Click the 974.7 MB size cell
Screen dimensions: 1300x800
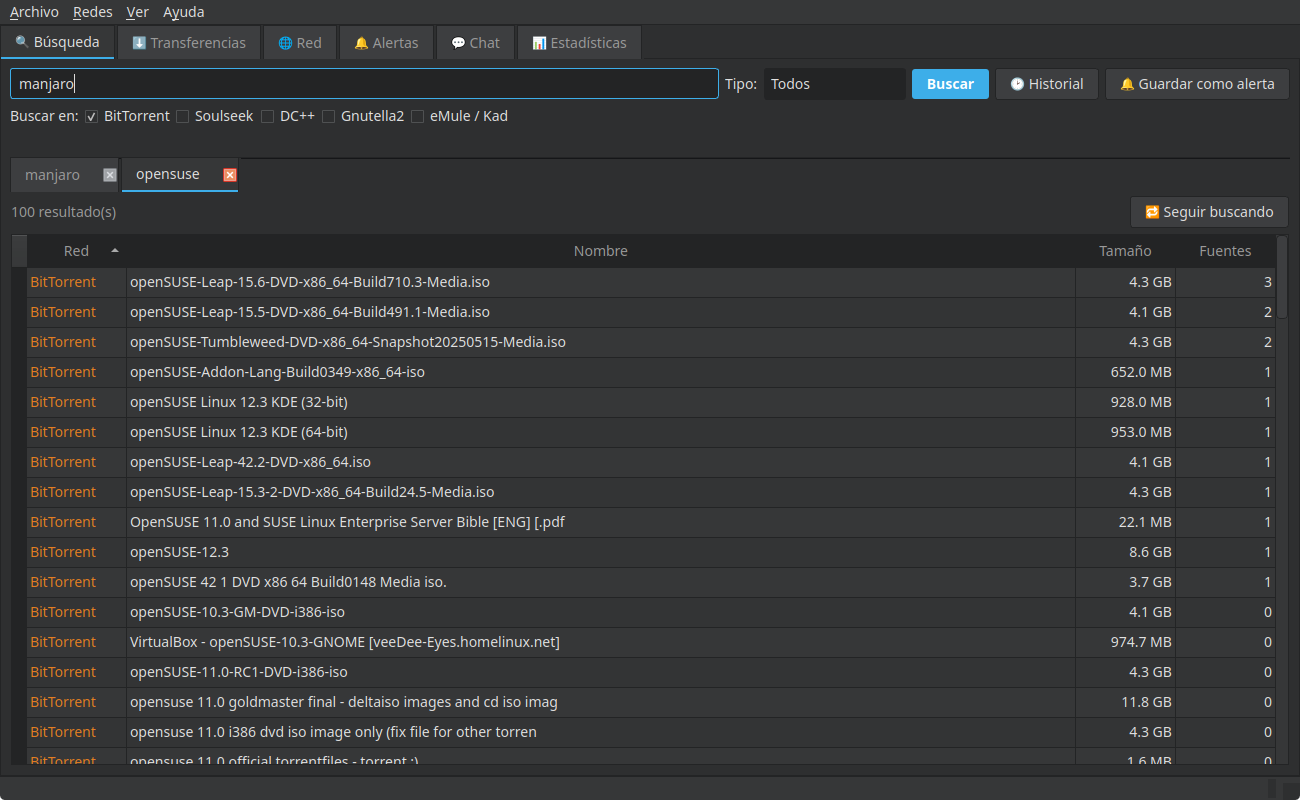[x=1125, y=642]
